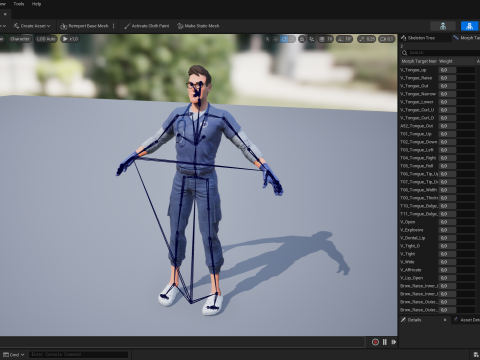This screenshot has width=480, height=360.
Task: Select the V_Wide morph target
Action: [x=407, y=262]
